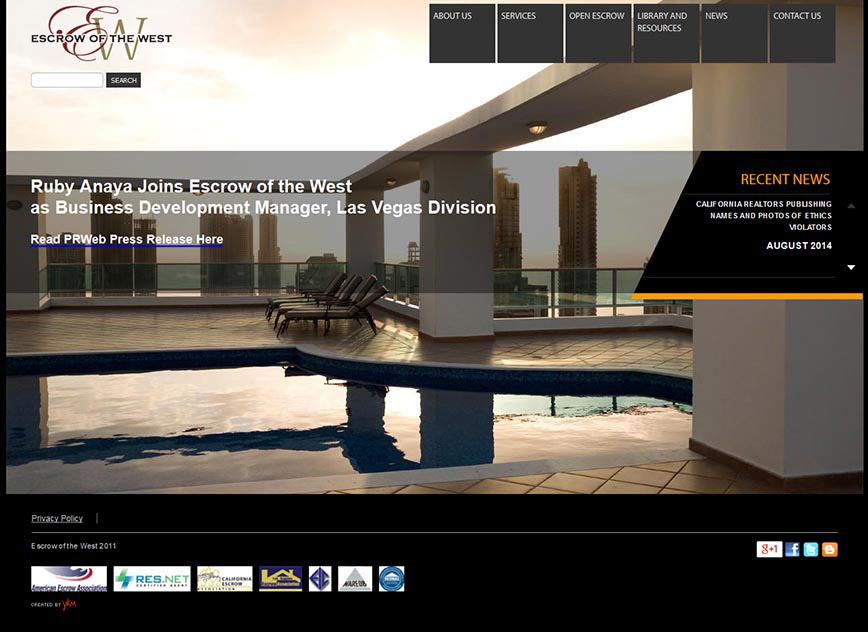Click the orange Blogger icon
Screen dimensions: 868x632
(829, 549)
